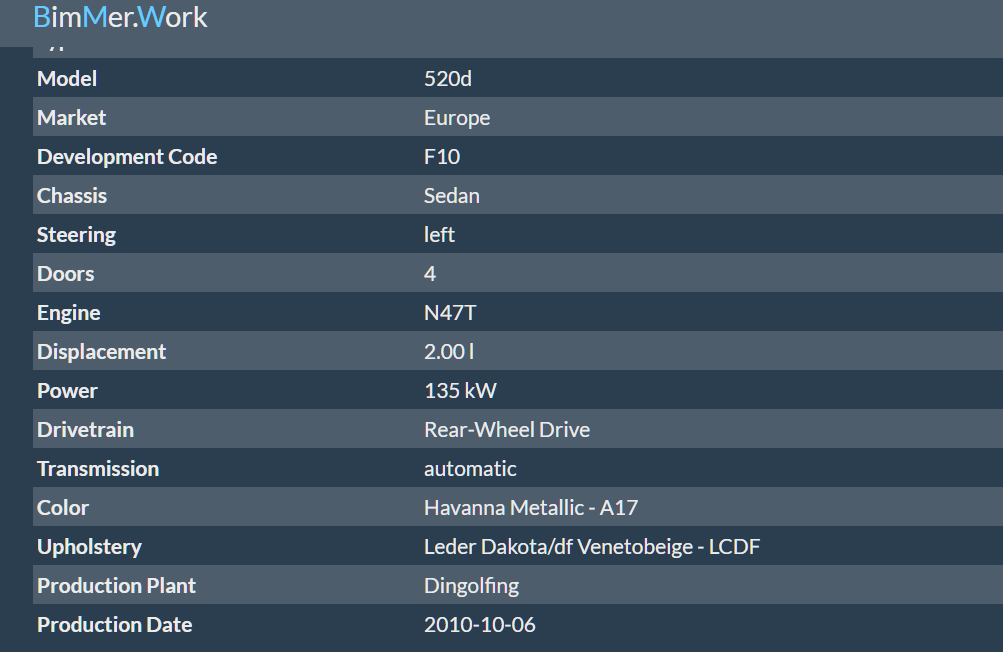Select the Model value 520d
The image size is (1003, 652).
[x=448, y=79]
